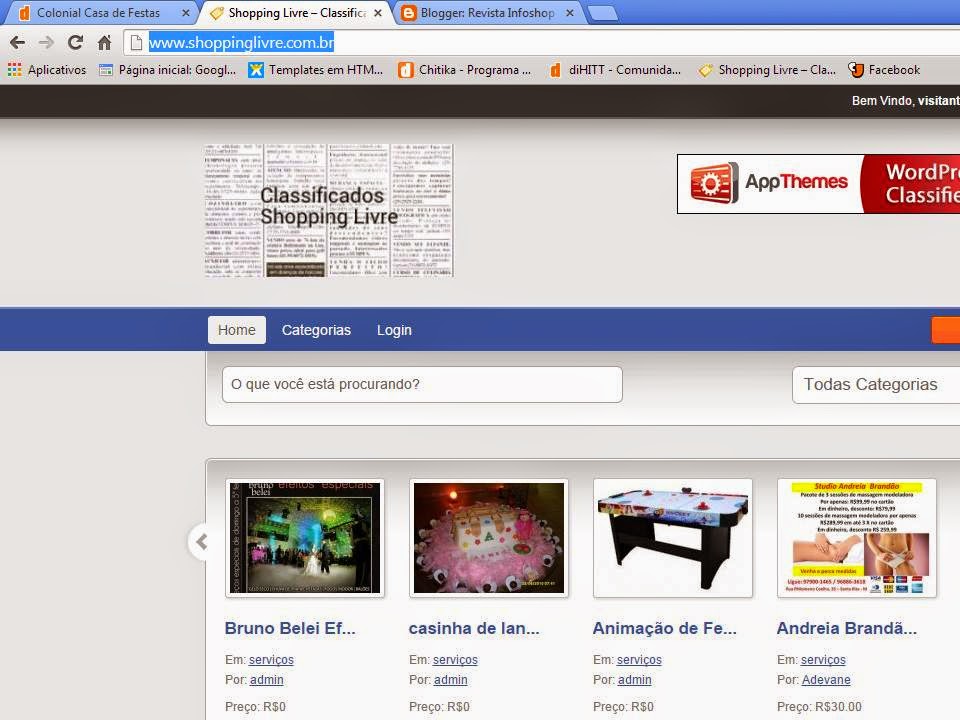Open the air hockey table thumbnail

coord(673,538)
